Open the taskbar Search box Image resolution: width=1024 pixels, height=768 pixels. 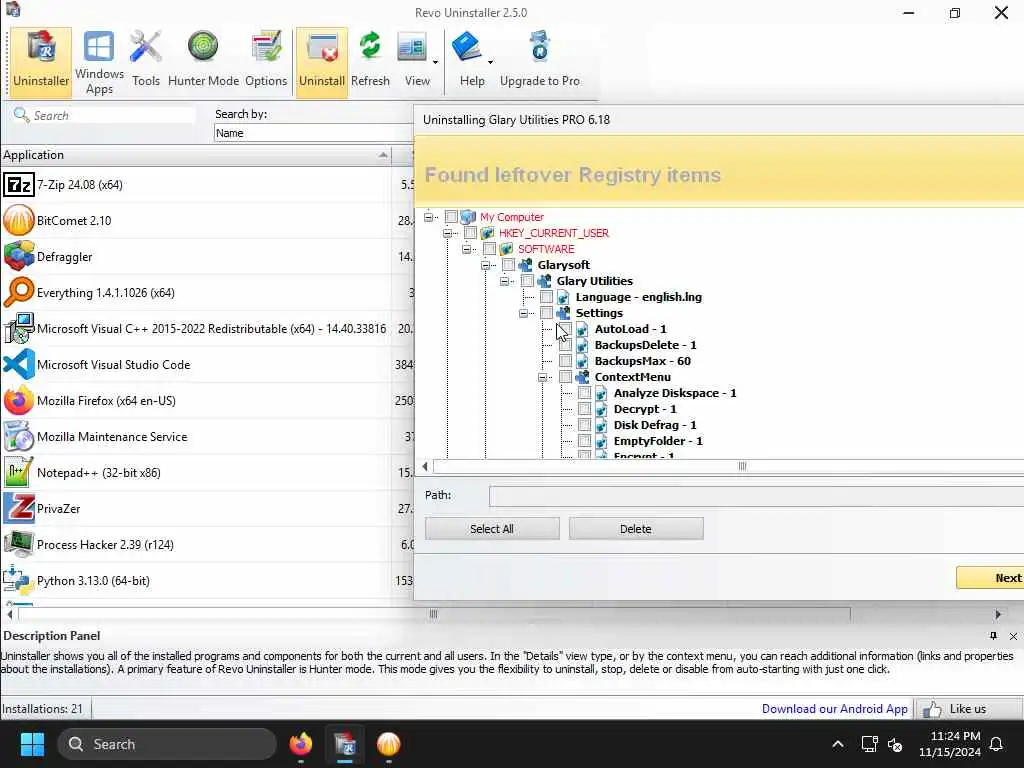pyautogui.click(x=167, y=744)
